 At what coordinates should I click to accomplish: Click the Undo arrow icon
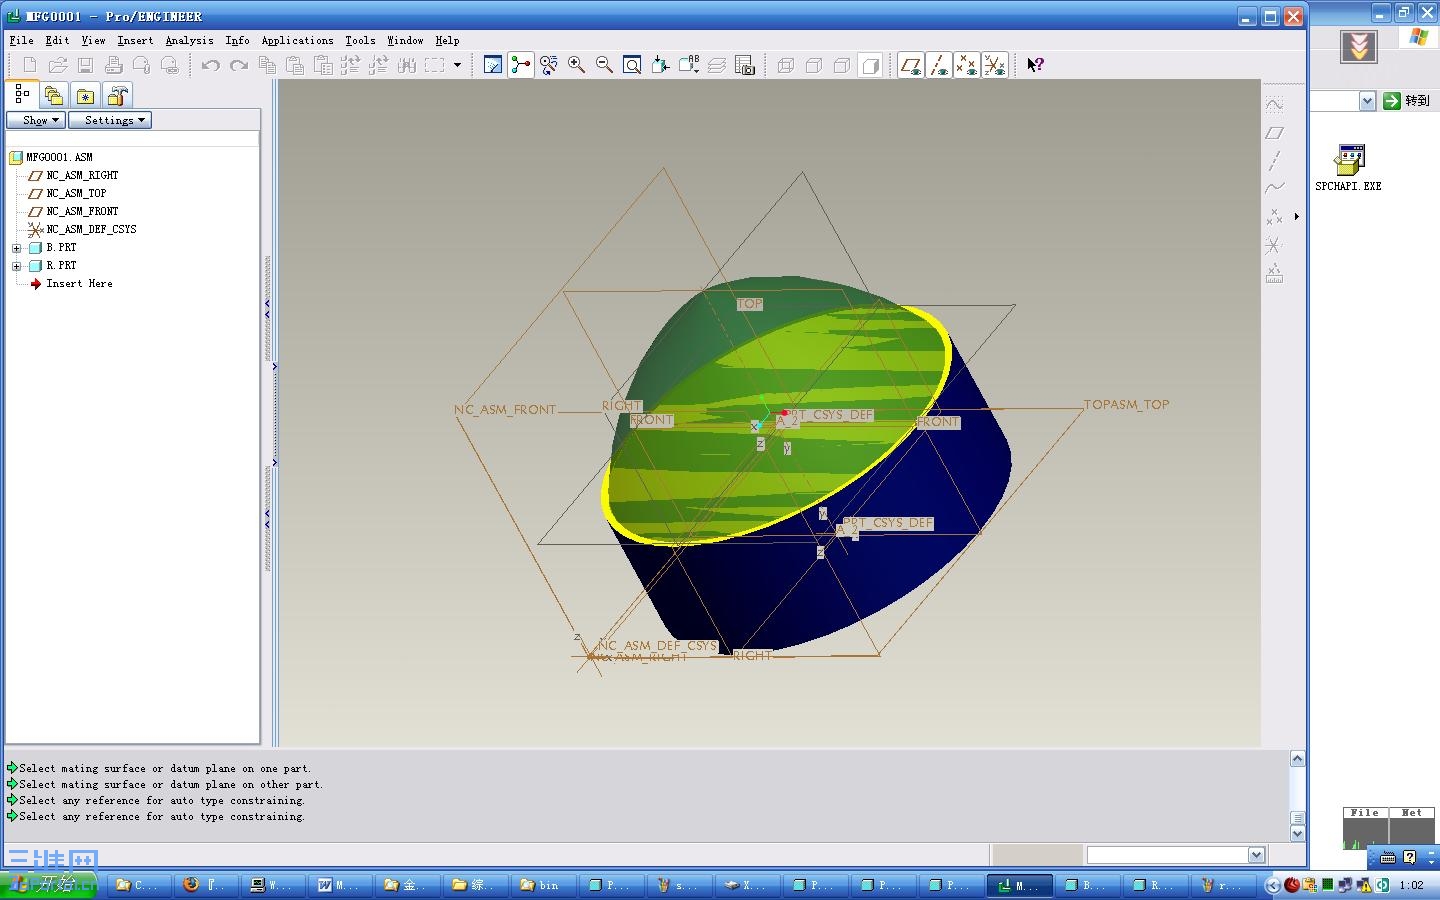point(210,65)
